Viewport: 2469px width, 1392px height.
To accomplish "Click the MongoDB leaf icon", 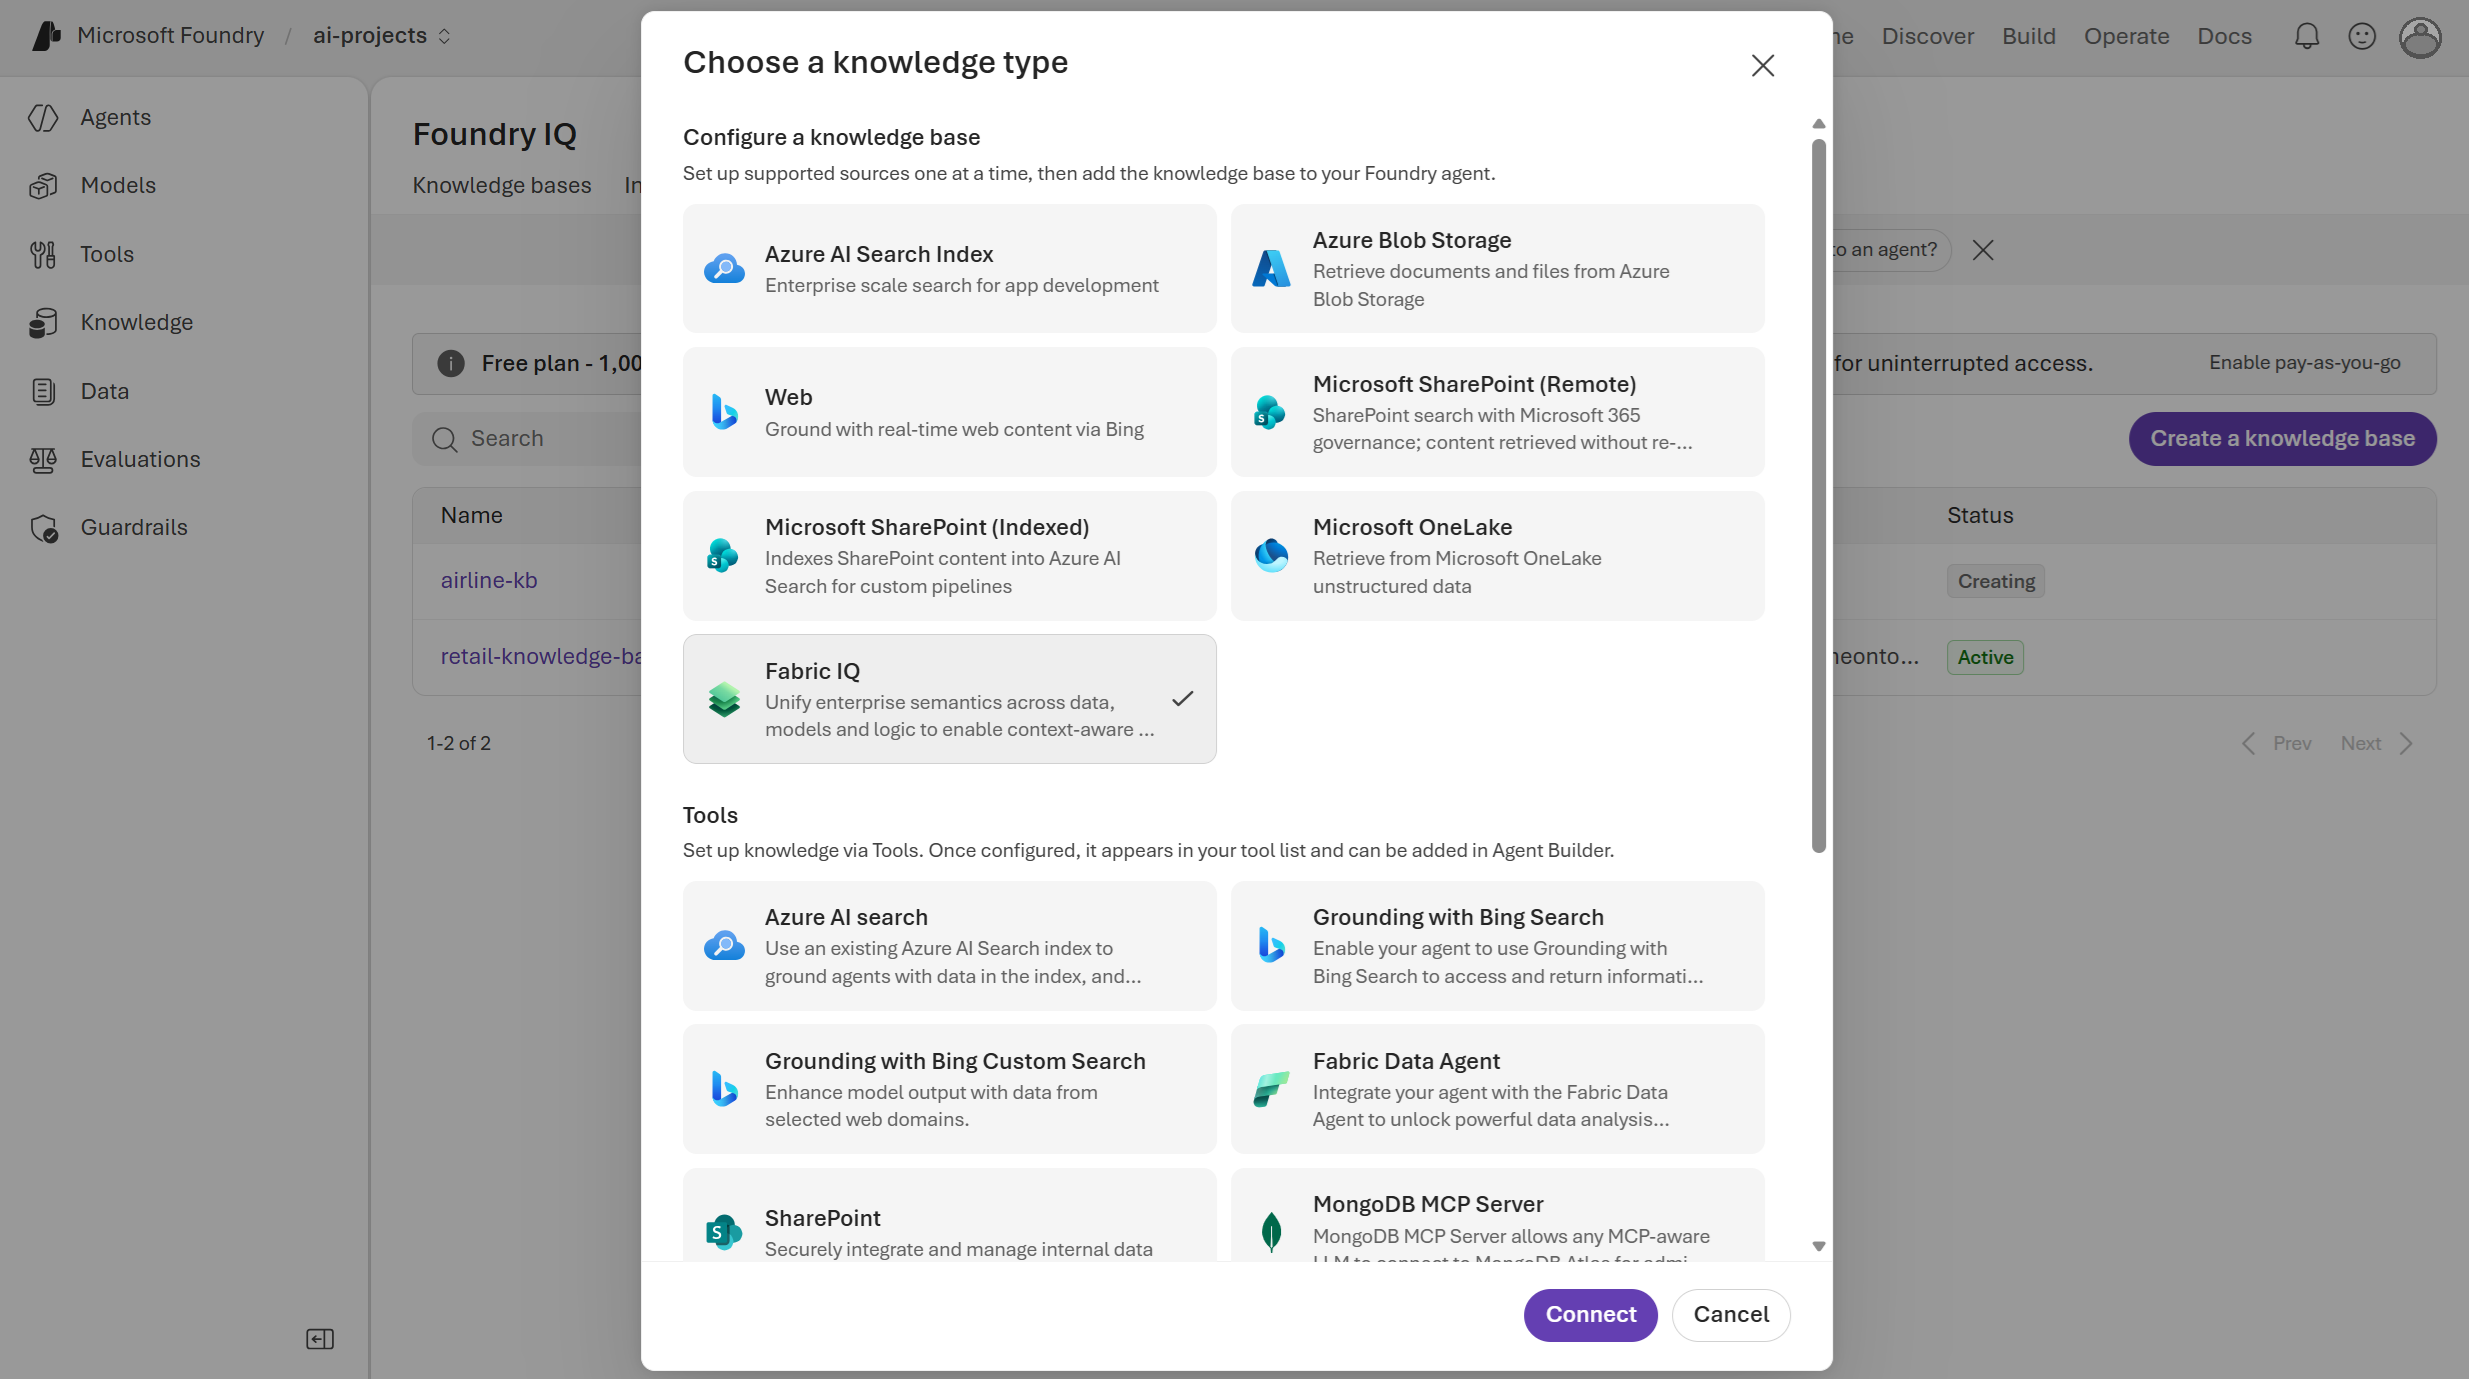I will click(x=1271, y=1233).
